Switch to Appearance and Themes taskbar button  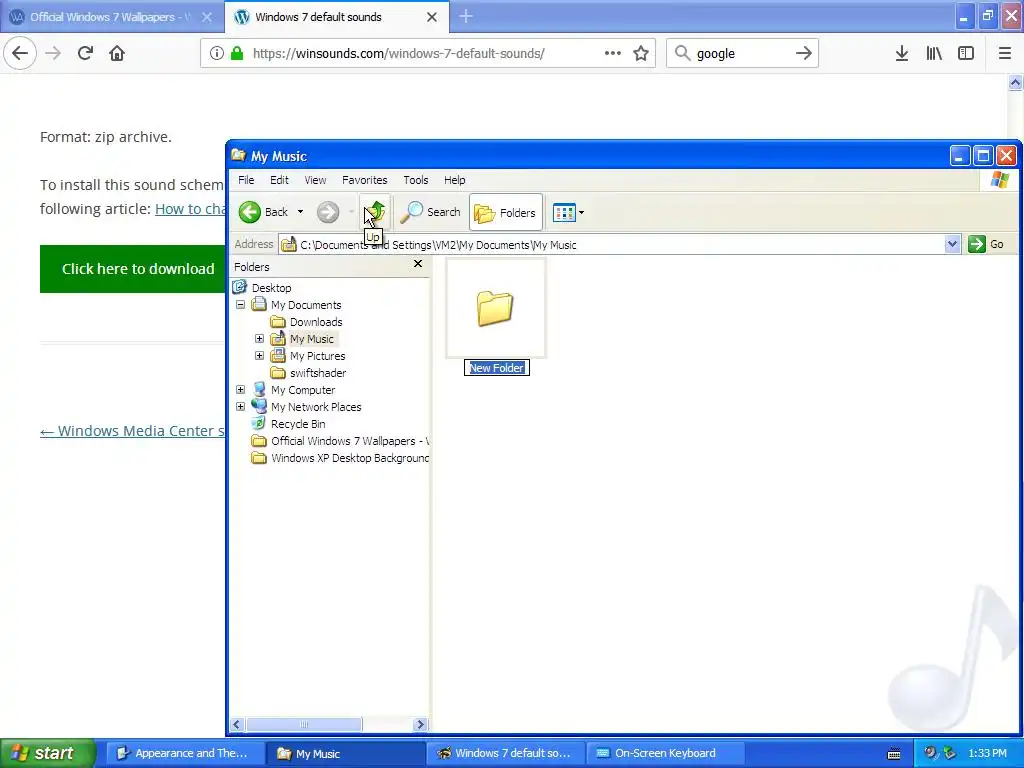pyautogui.click(x=185, y=753)
